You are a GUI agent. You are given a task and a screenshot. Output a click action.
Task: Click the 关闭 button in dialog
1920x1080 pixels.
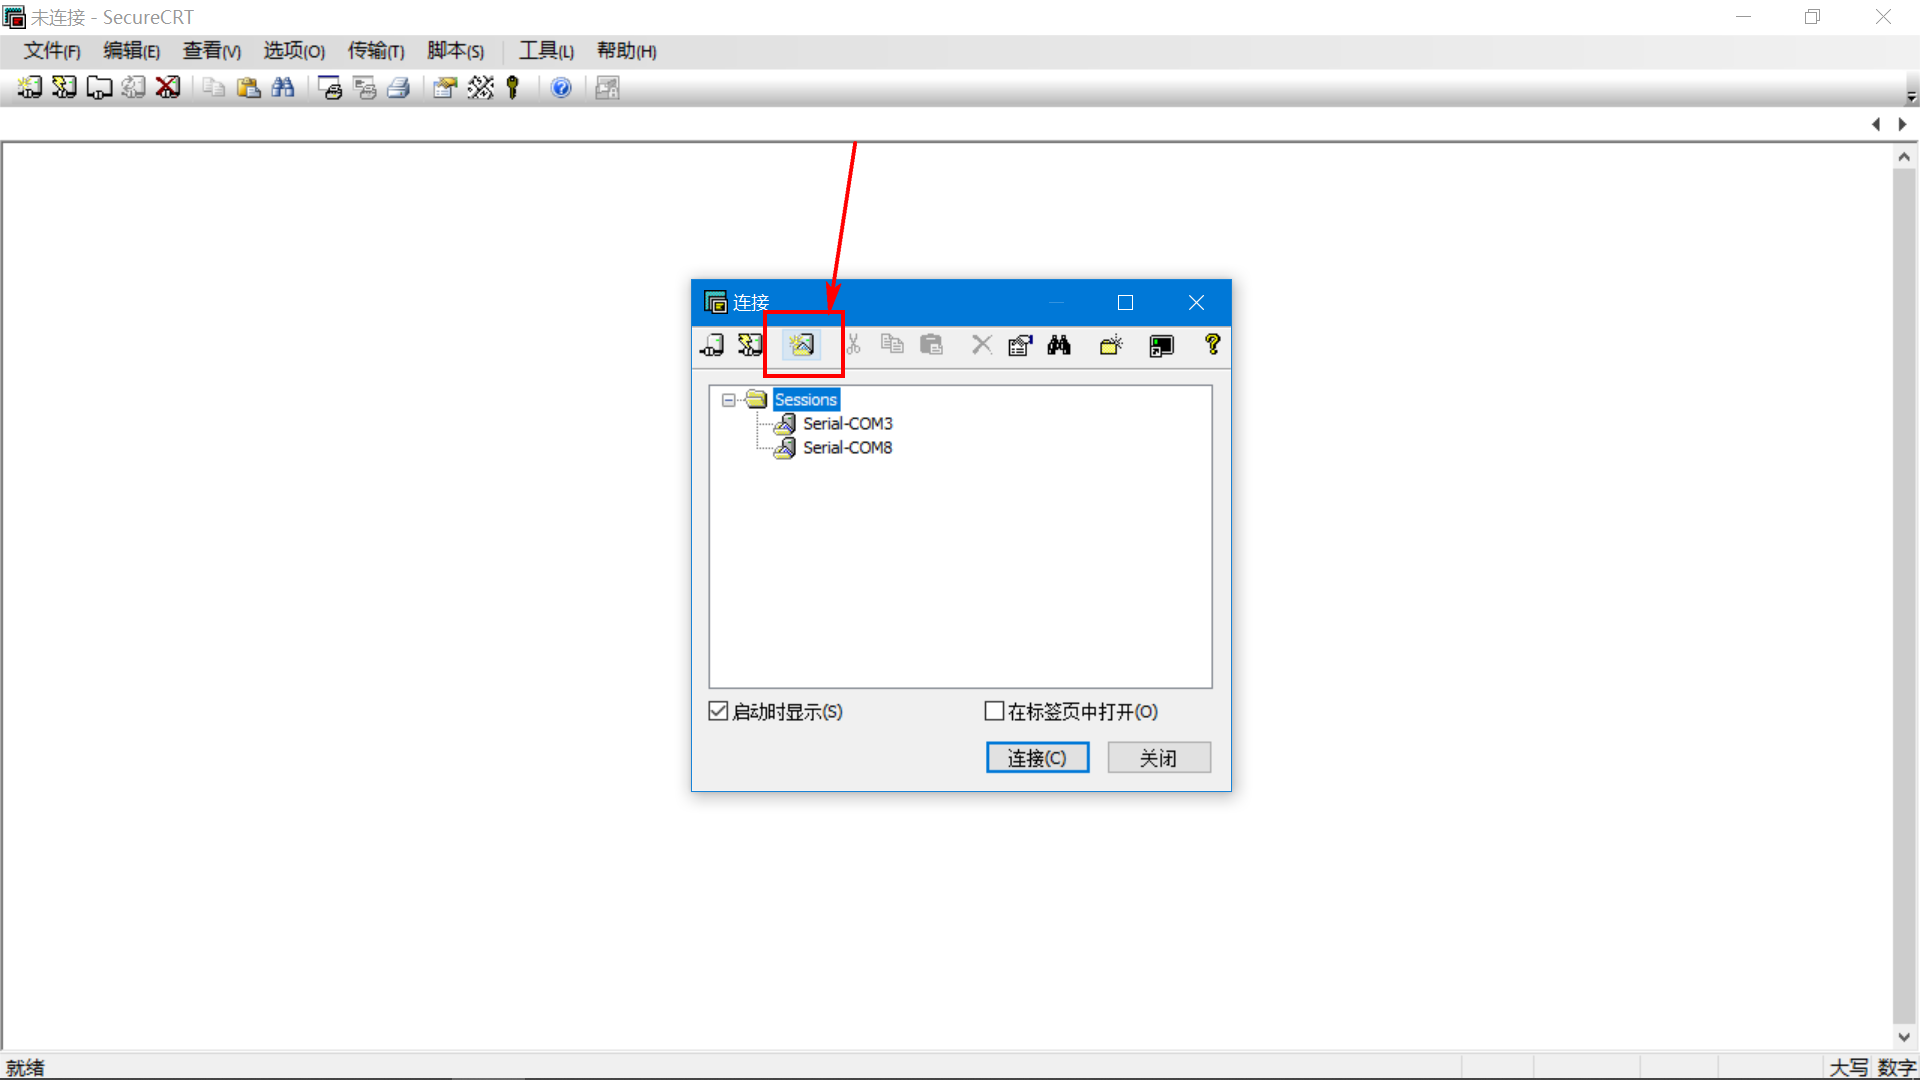[1158, 758]
